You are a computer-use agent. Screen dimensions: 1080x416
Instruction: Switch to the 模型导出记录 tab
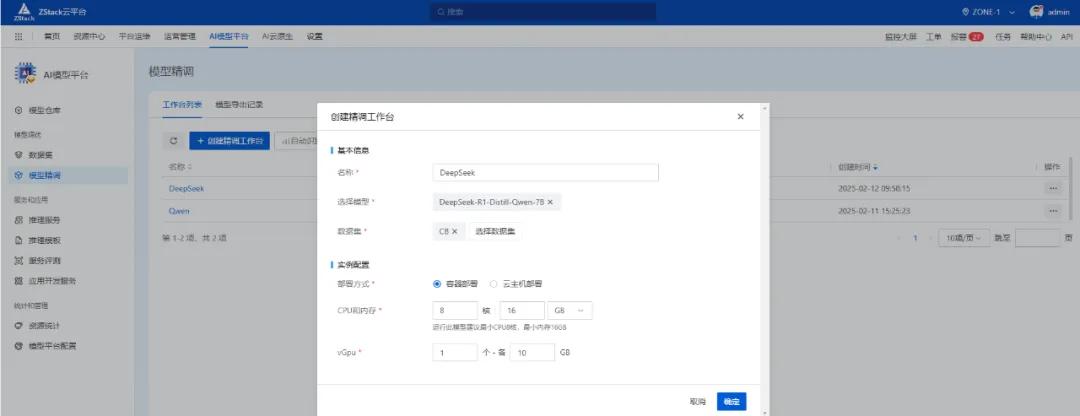239,105
